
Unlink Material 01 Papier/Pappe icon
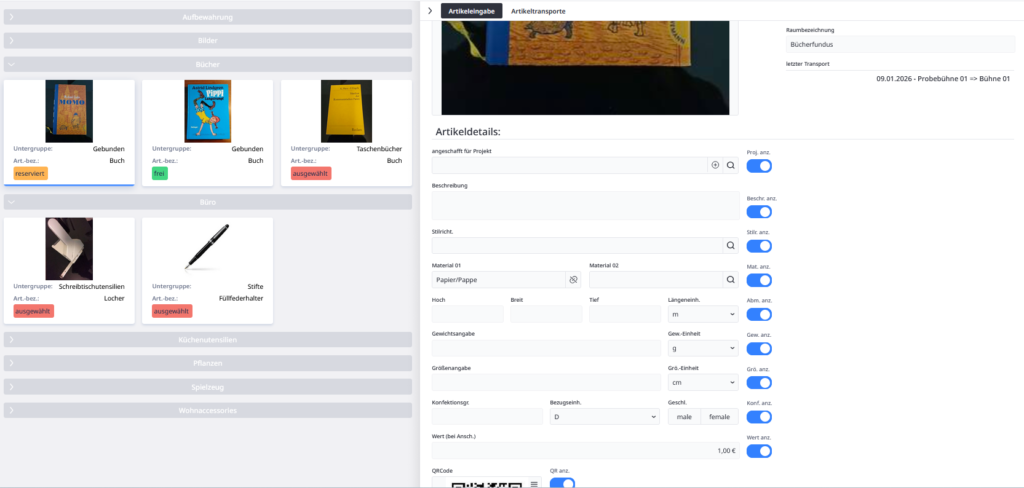pyautogui.click(x=573, y=280)
